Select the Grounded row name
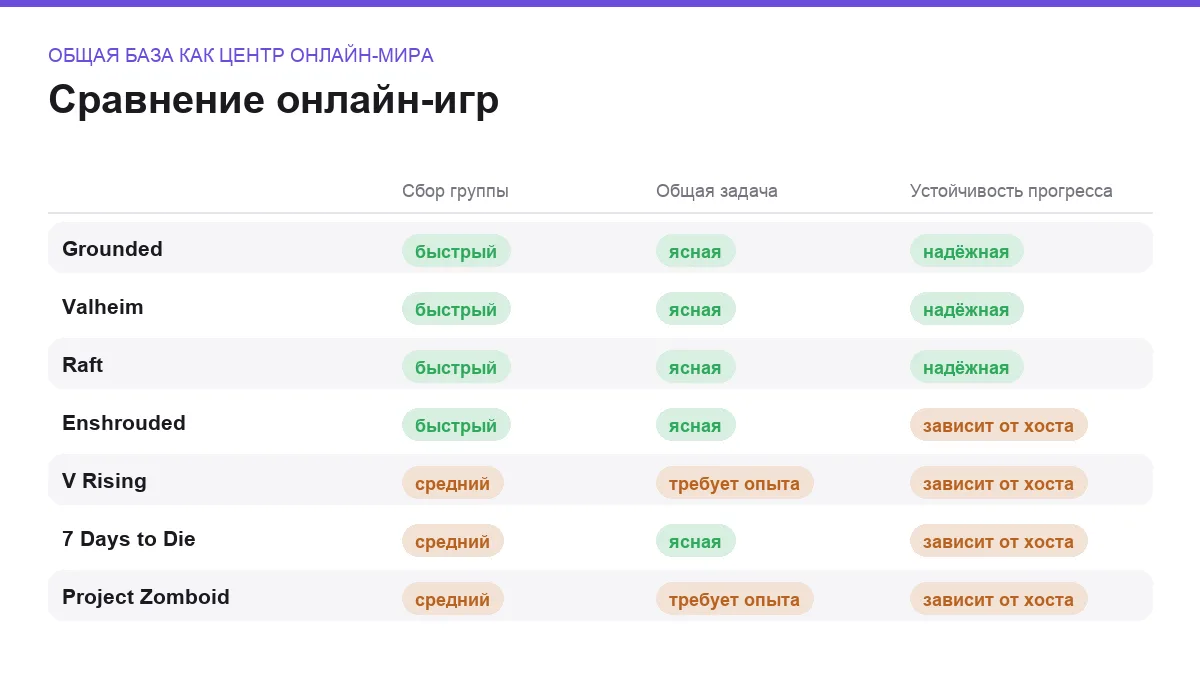Screen dimensions: 1200x676 click(x=112, y=249)
